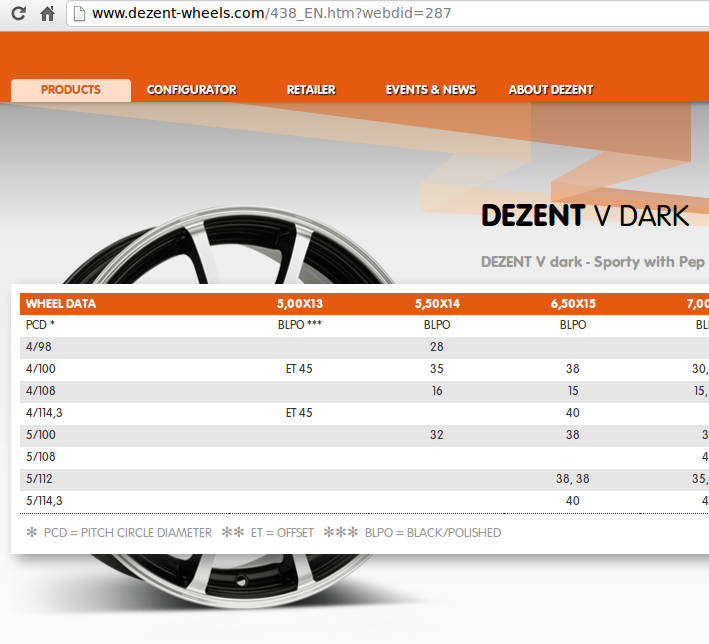This screenshot has height=644, width=709.
Task: Click 'ET 45' in the 4/100 row
Action: [299, 369]
